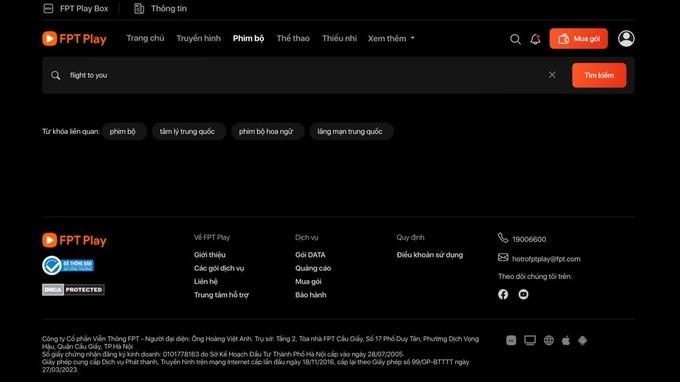The height and width of the screenshot is (382, 680).
Task: Open notifications bell
Action: coord(536,39)
